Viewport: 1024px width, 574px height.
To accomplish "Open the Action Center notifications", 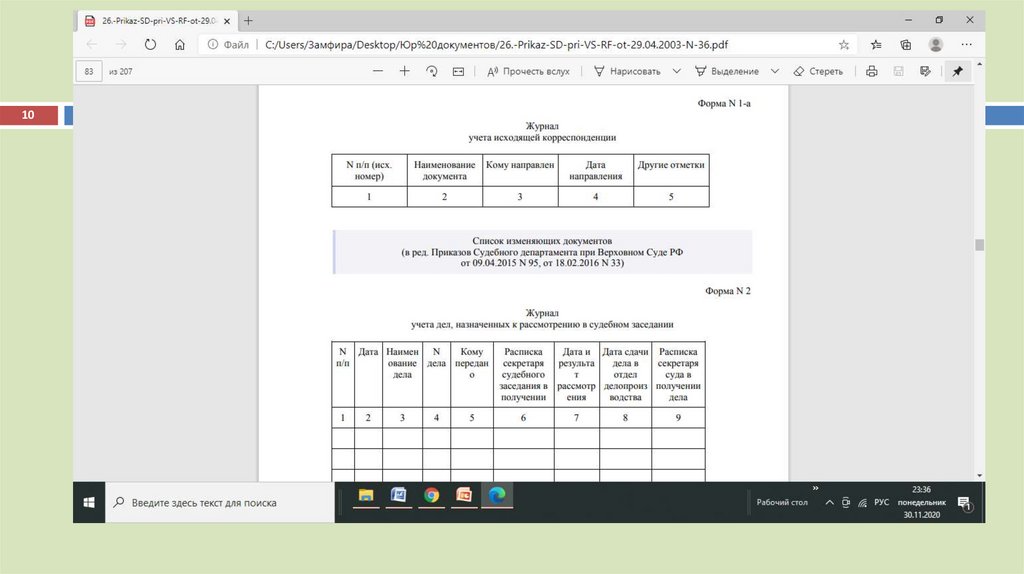I will pyautogui.click(x=964, y=503).
